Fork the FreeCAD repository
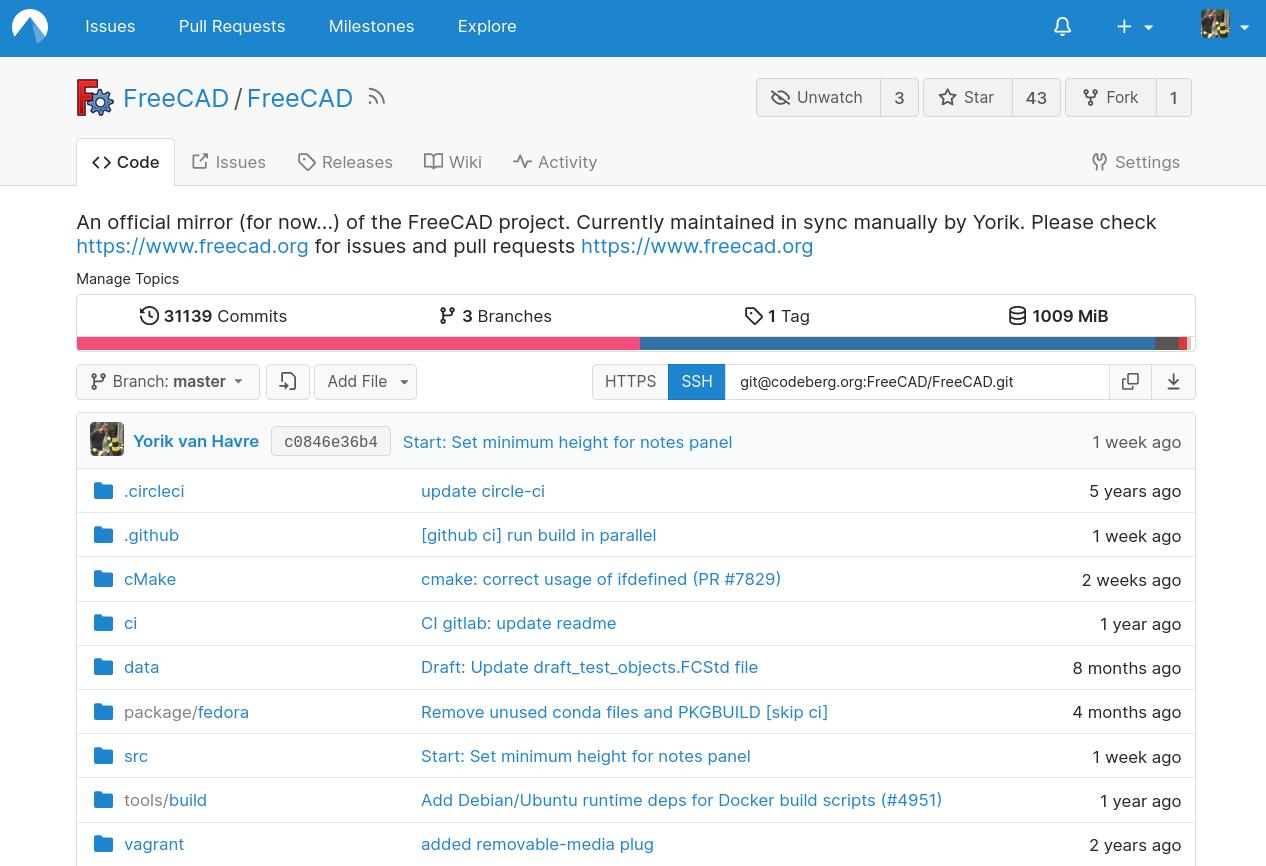1266x866 pixels. (x=1111, y=98)
